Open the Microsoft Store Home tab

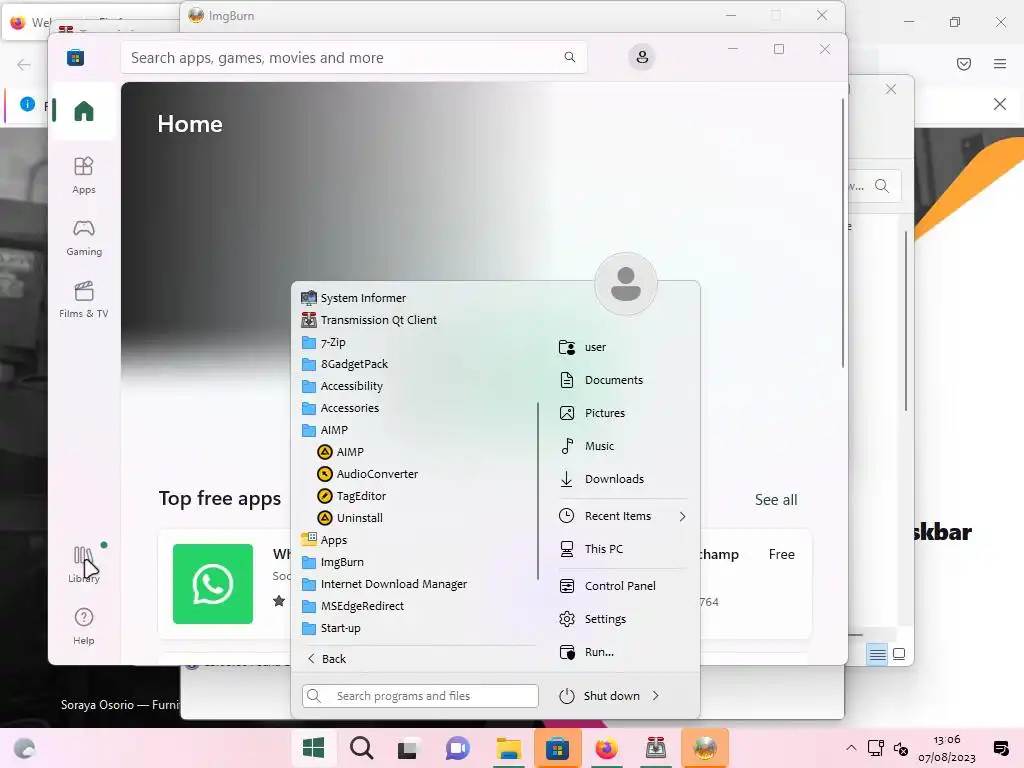click(x=84, y=111)
